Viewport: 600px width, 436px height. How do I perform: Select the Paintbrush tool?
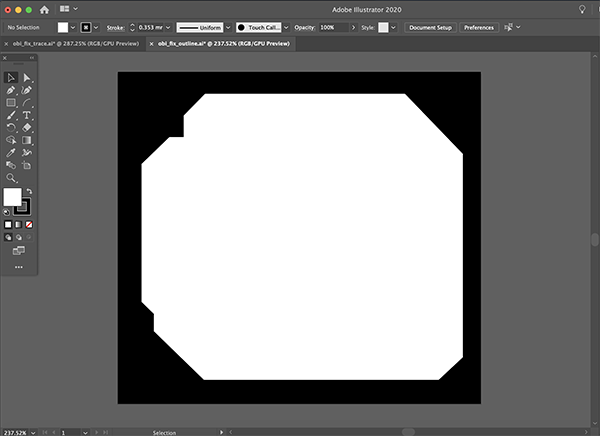click(11, 115)
